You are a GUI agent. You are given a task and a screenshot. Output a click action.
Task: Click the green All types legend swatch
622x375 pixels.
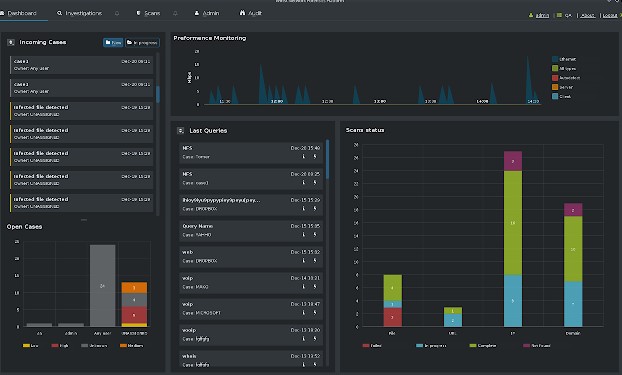click(555, 68)
